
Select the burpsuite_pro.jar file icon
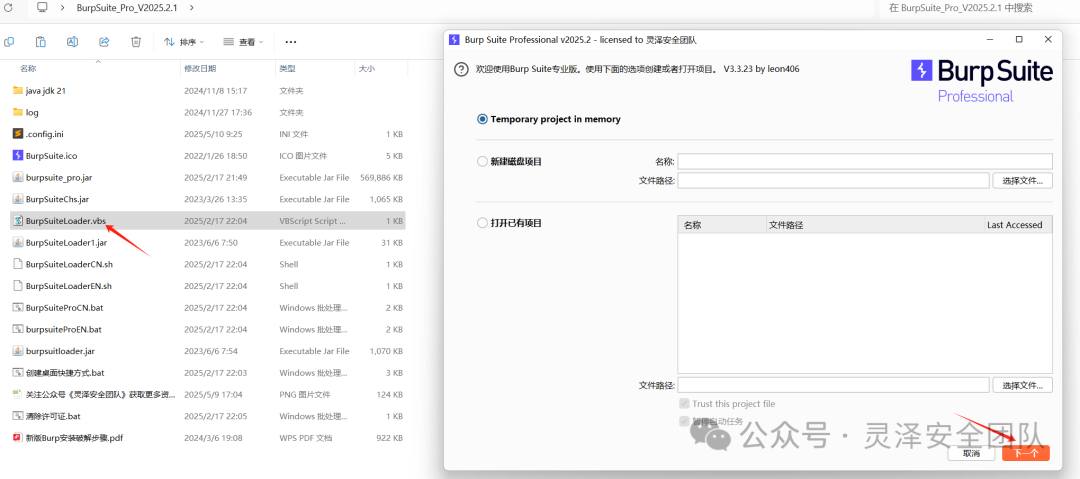[18, 177]
